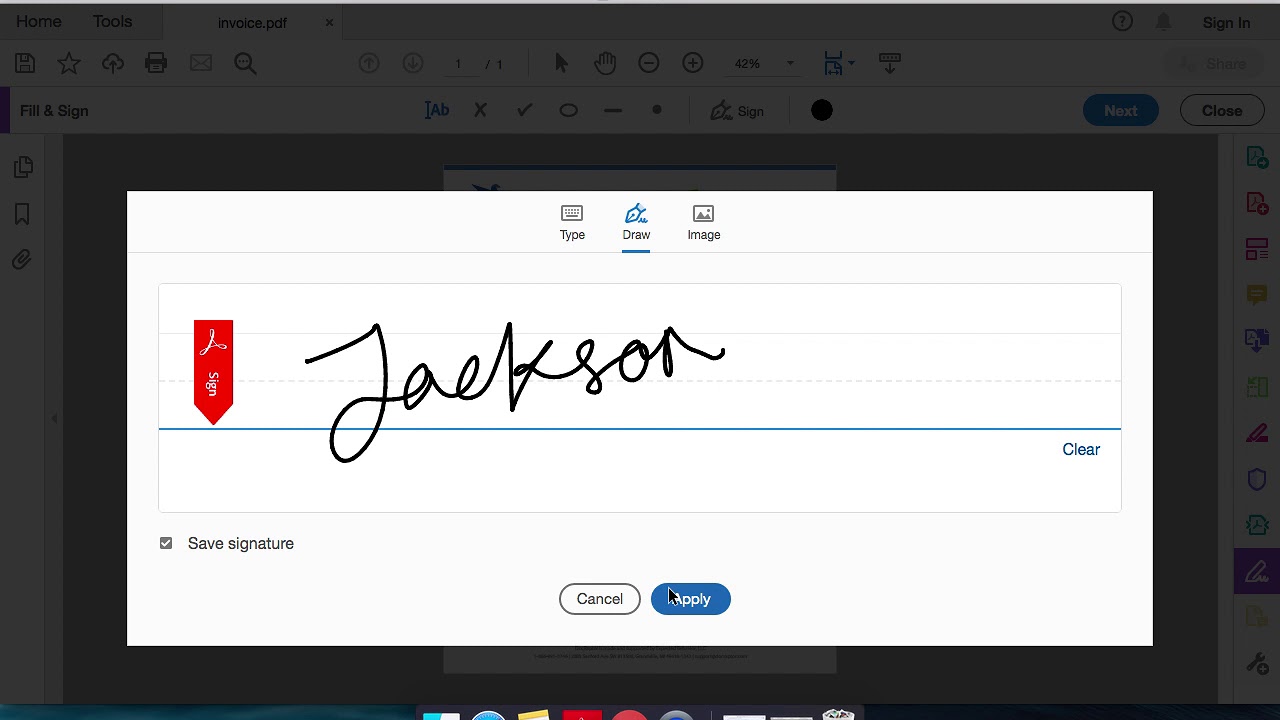Select the dot tool
This screenshot has height=720, width=1280.
657,110
